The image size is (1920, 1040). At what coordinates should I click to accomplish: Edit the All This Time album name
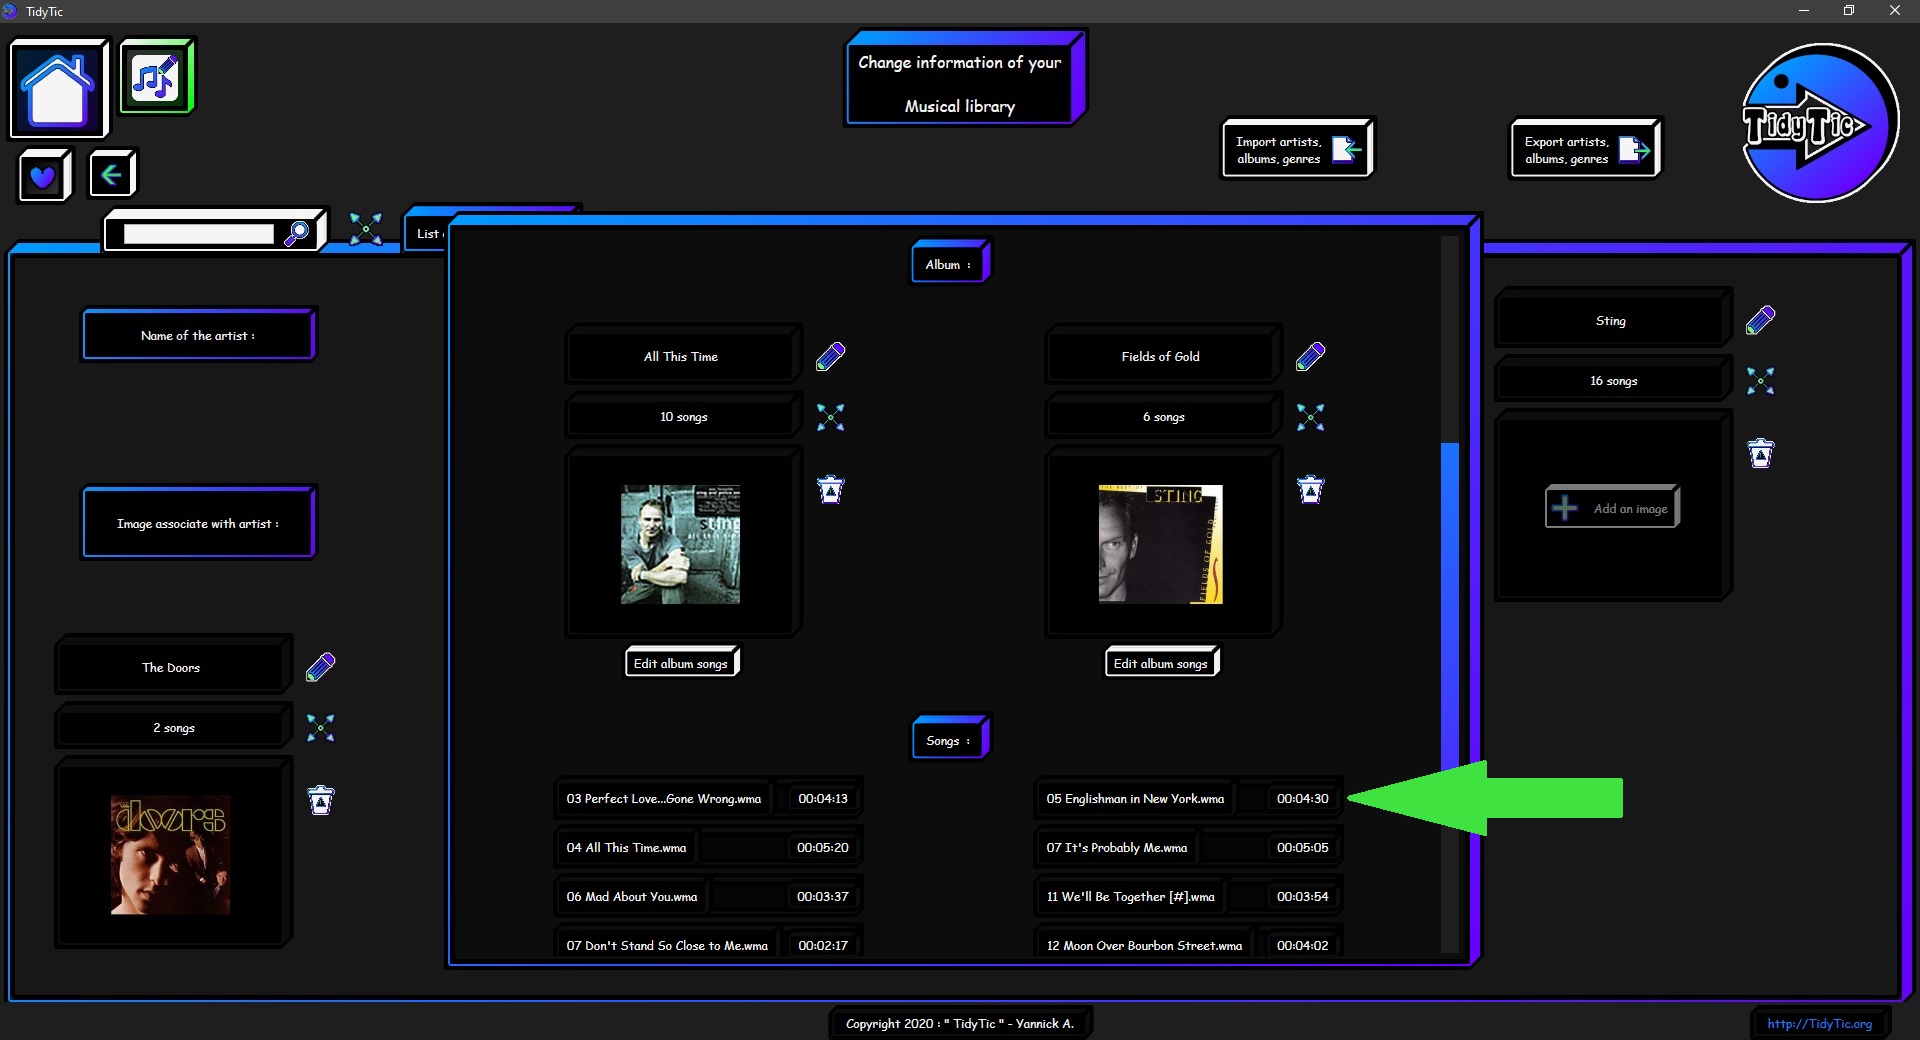pyautogui.click(x=830, y=356)
